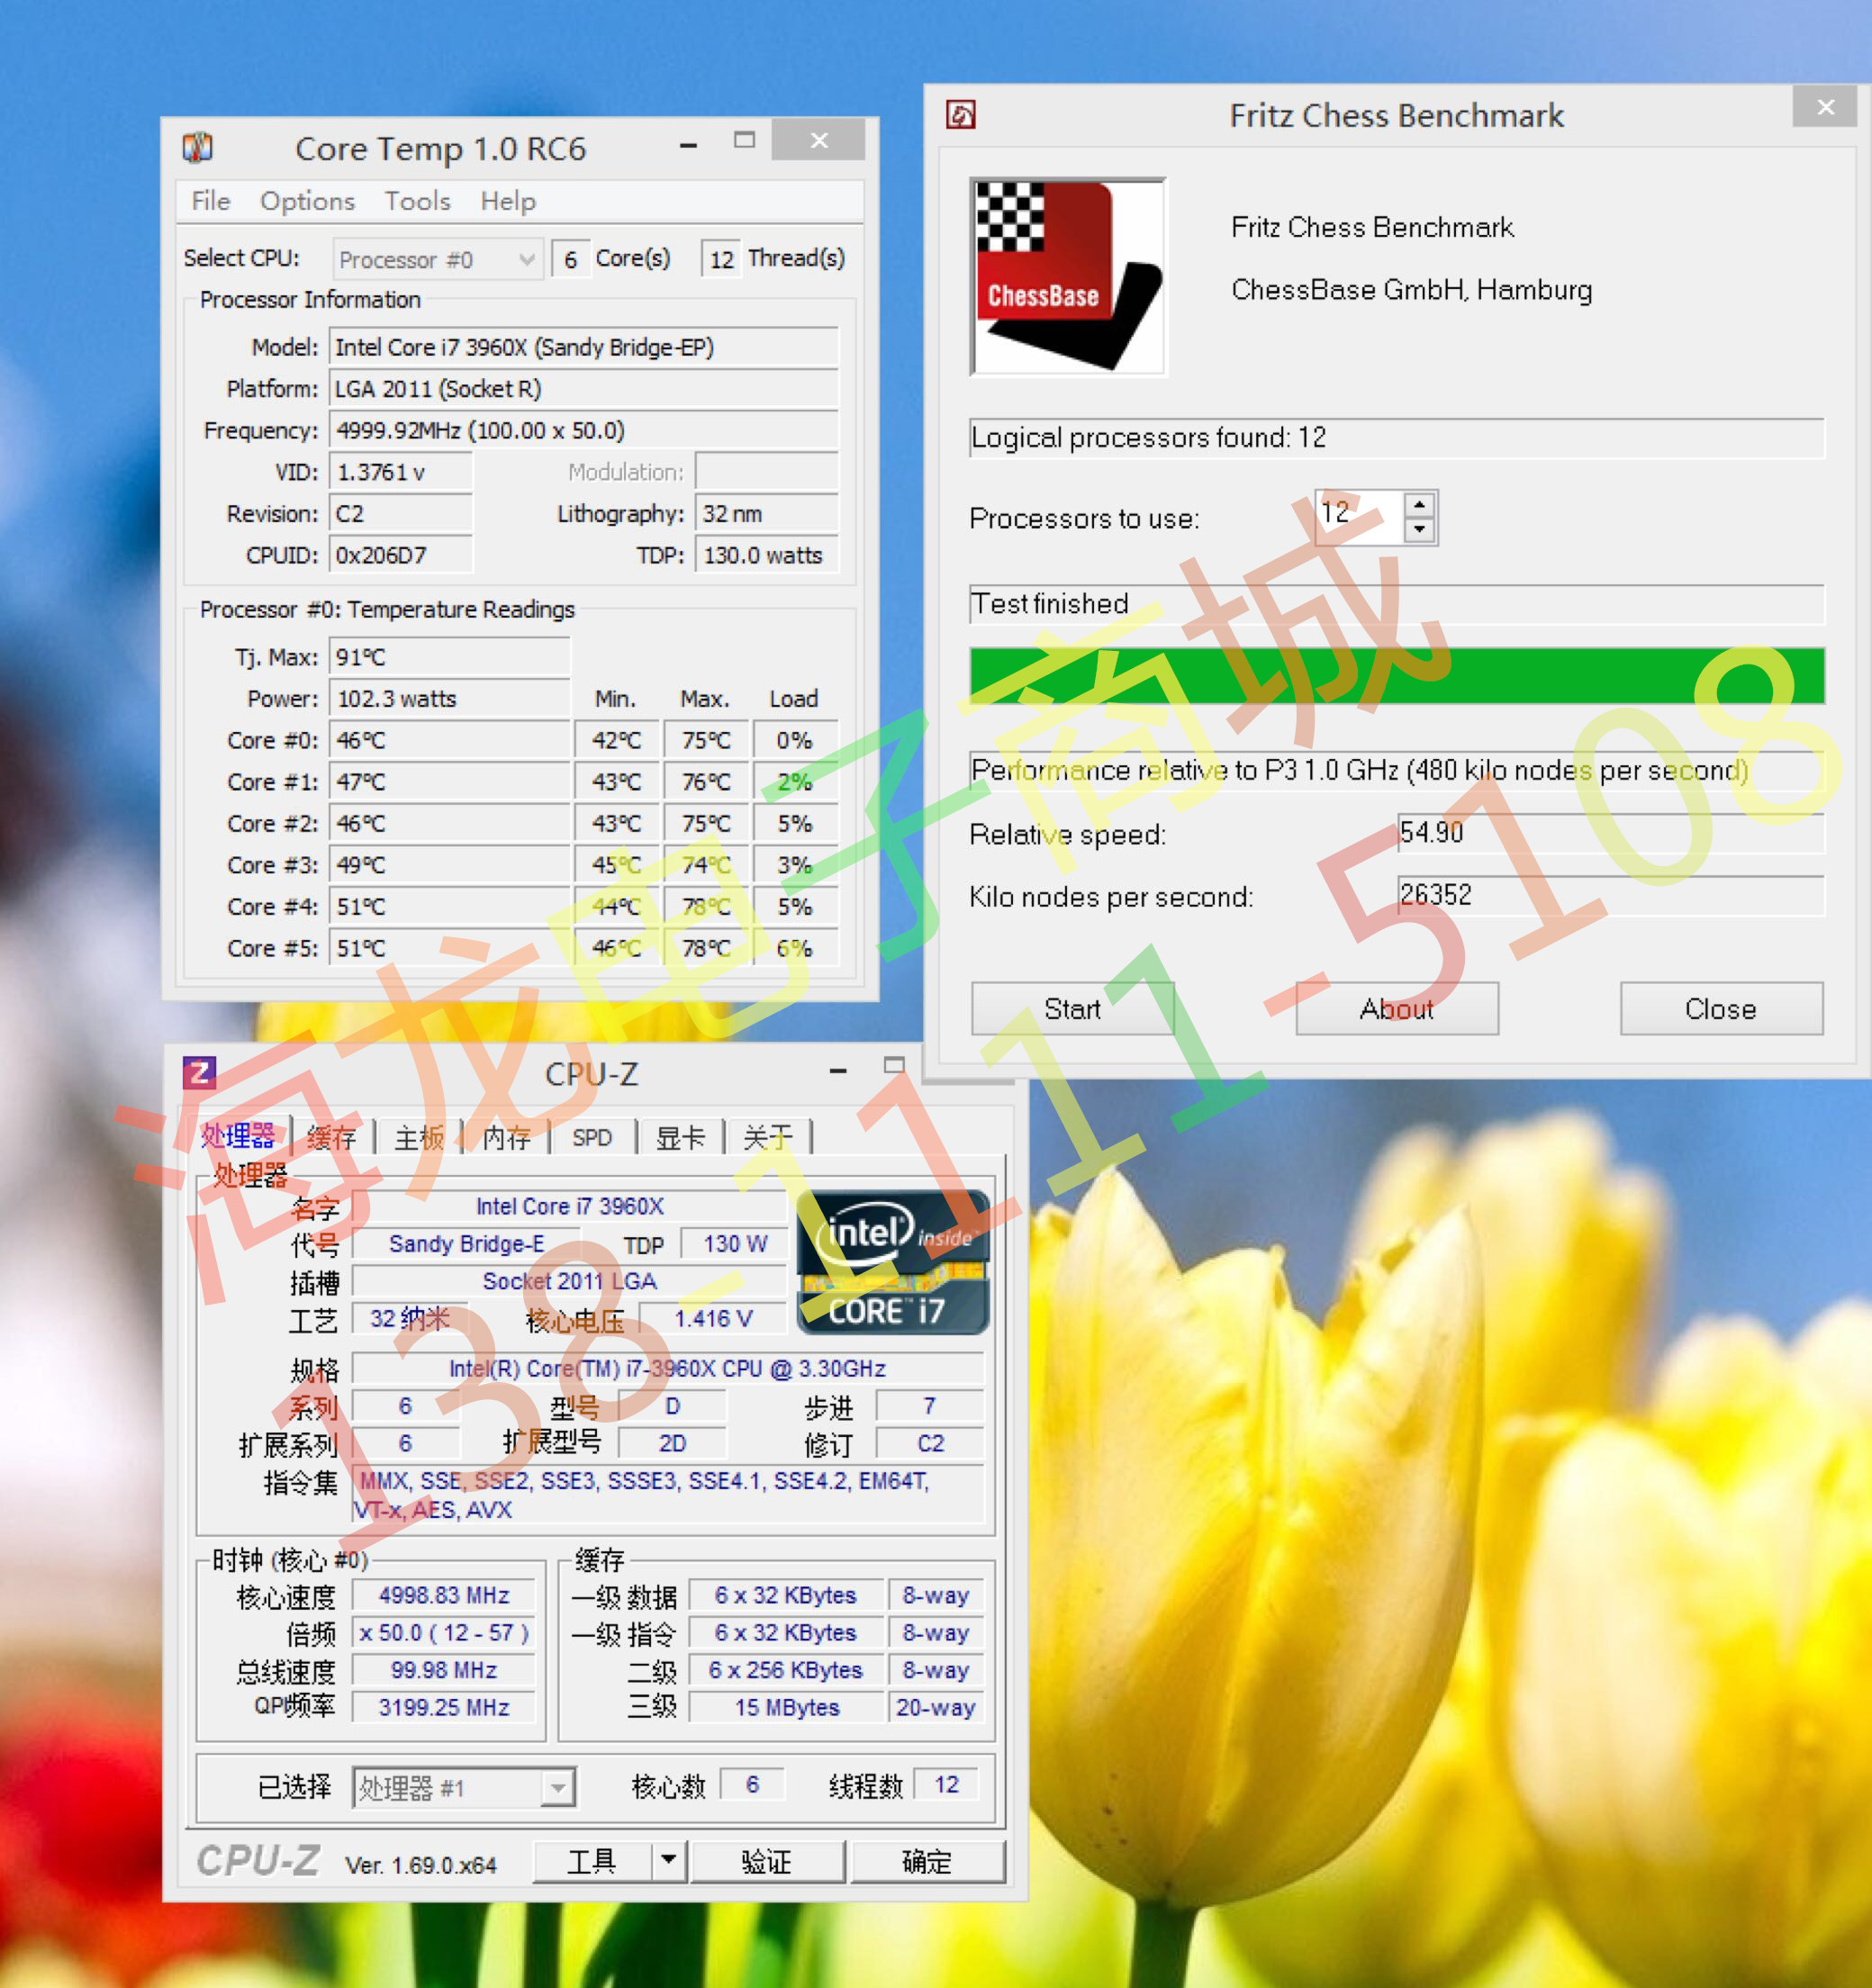Decrease processors to use with down arrow
The width and height of the screenshot is (1872, 1988).
(1419, 529)
